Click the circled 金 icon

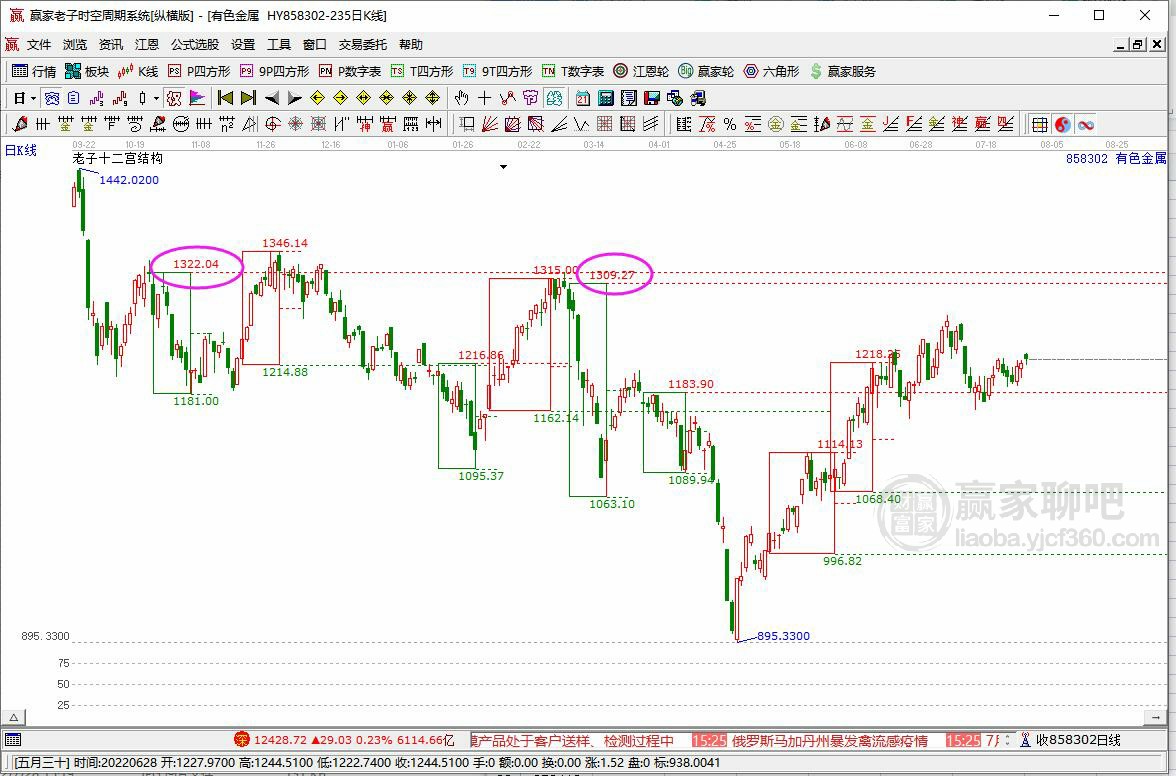coord(776,124)
